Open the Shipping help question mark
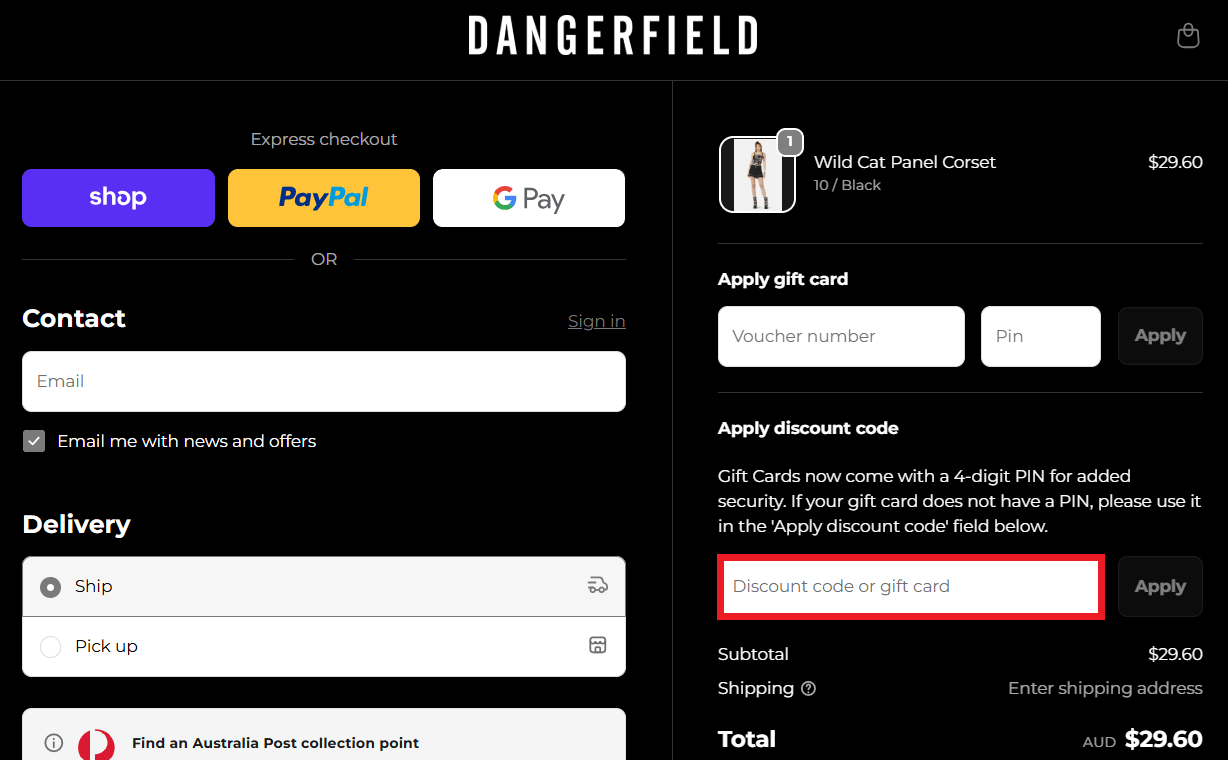The image size is (1228, 760). (809, 688)
